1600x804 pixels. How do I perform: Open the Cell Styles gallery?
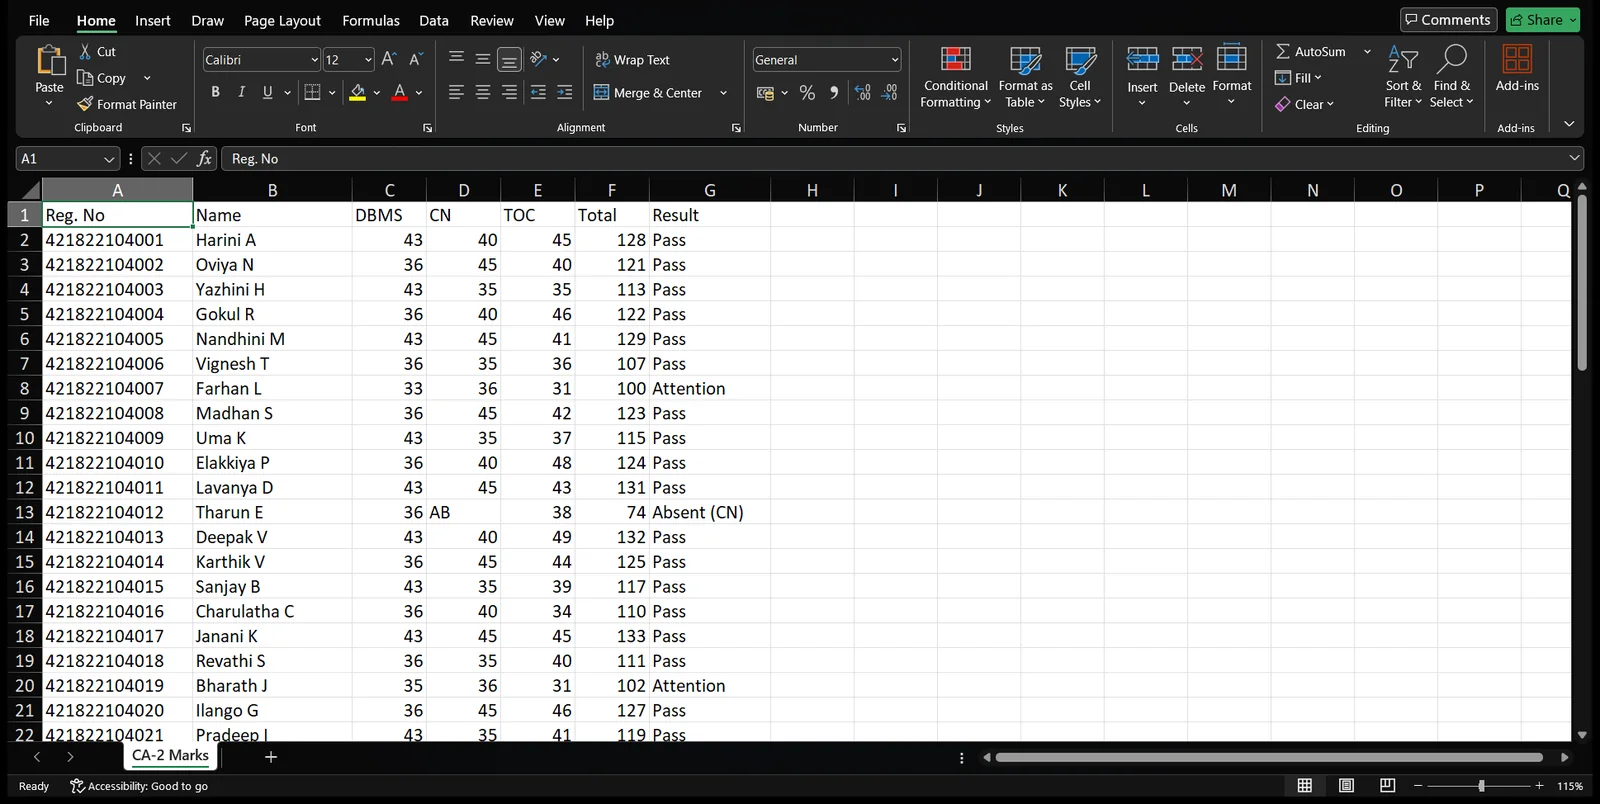(x=1080, y=77)
